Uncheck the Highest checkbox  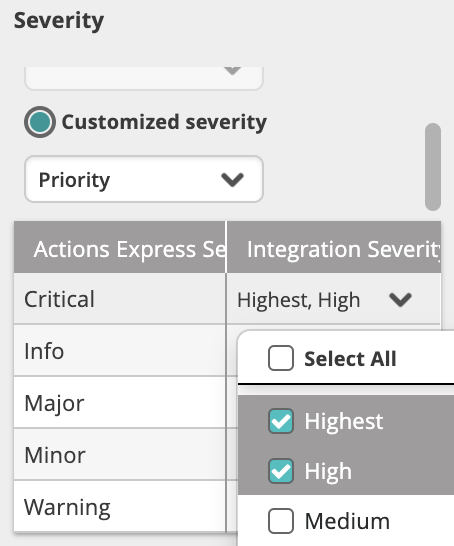(x=281, y=421)
